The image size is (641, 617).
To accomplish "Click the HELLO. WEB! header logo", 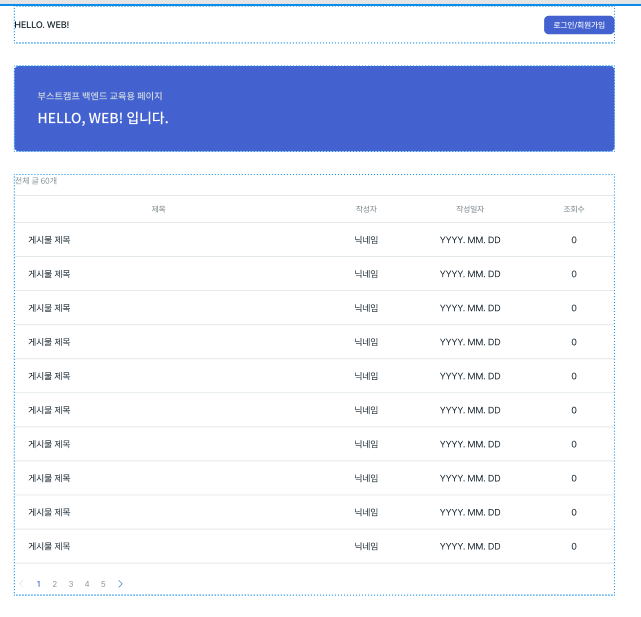I will pyautogui.click(x=42, y=25).
